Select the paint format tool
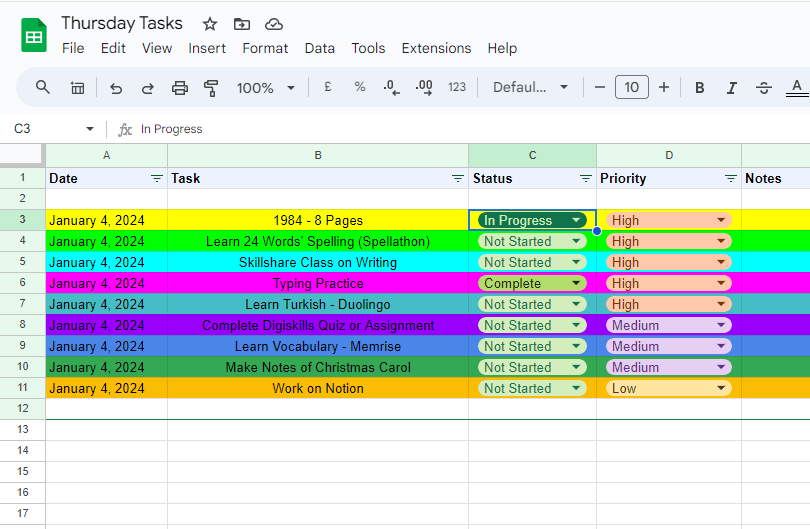Viewport: 810px width, 529px height. [211, 88]
